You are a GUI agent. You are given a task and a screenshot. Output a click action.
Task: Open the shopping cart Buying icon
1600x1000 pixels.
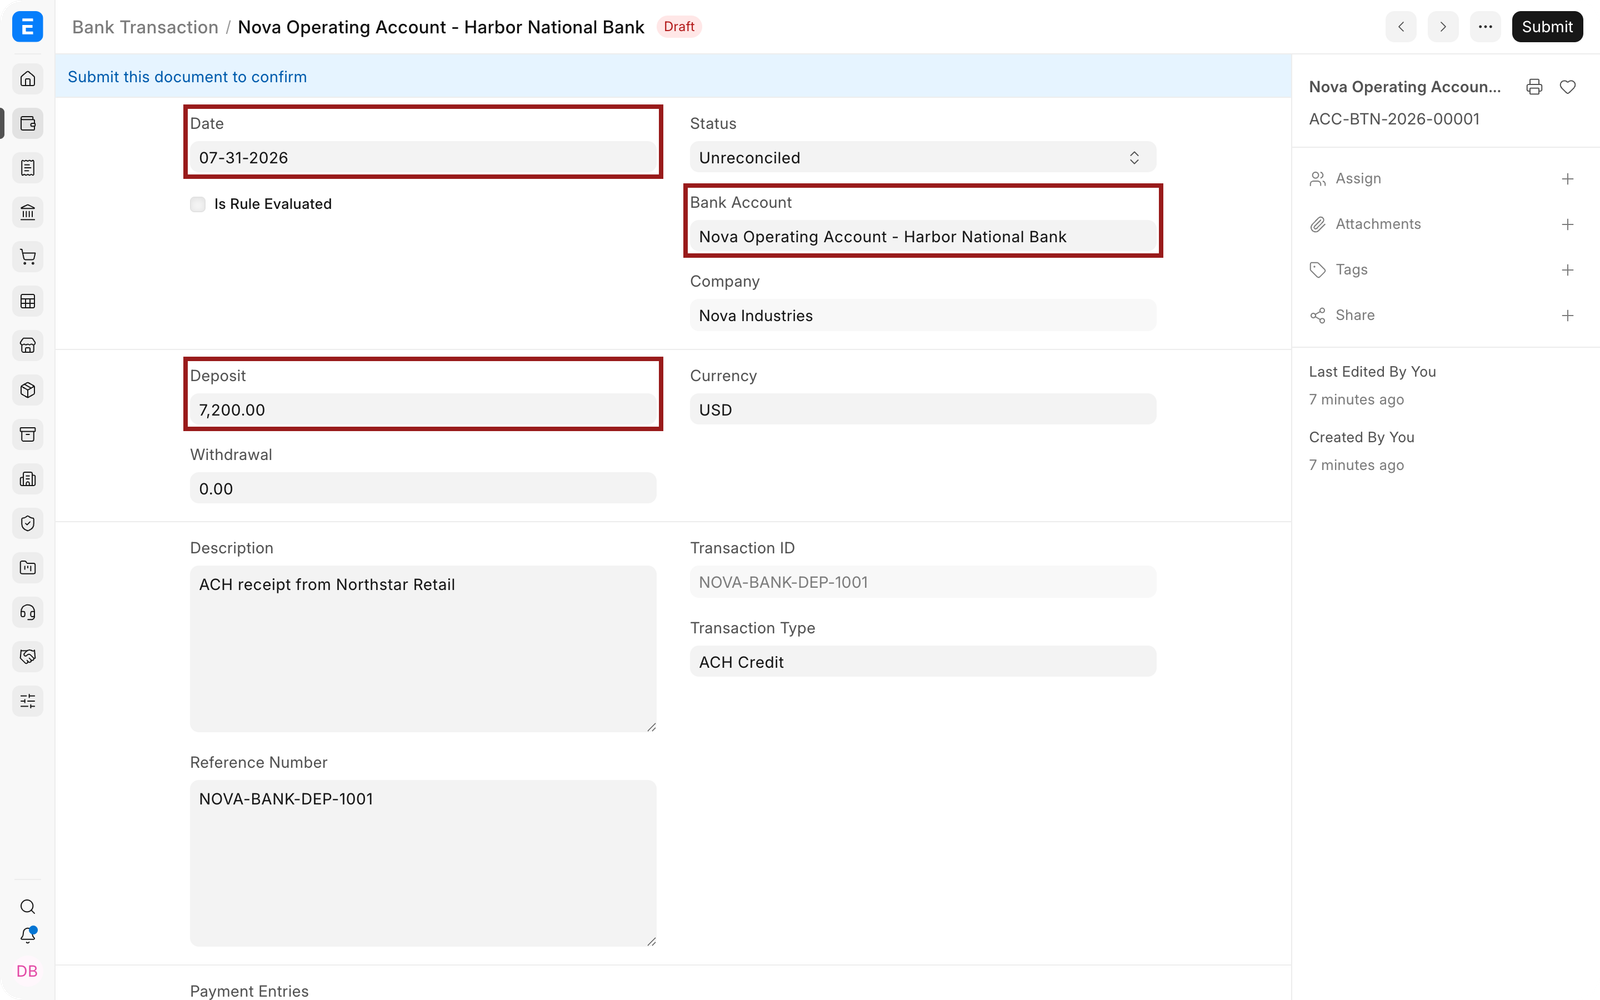point(28,257)
